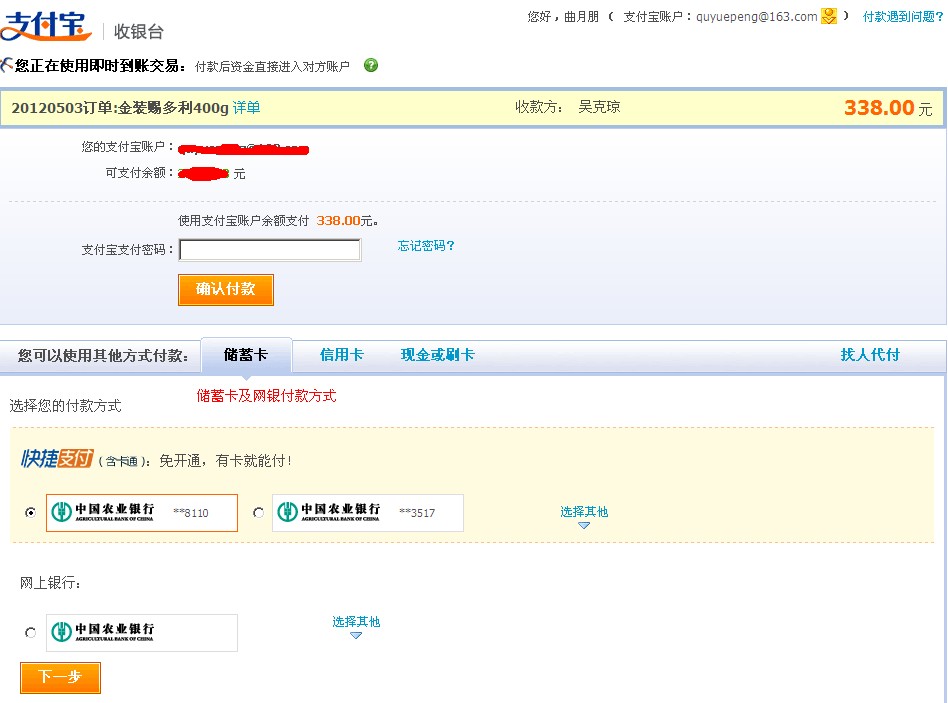Open the 找人代付 tab
The height and width of the screenshot is (703, 948).
pos(870,355)
